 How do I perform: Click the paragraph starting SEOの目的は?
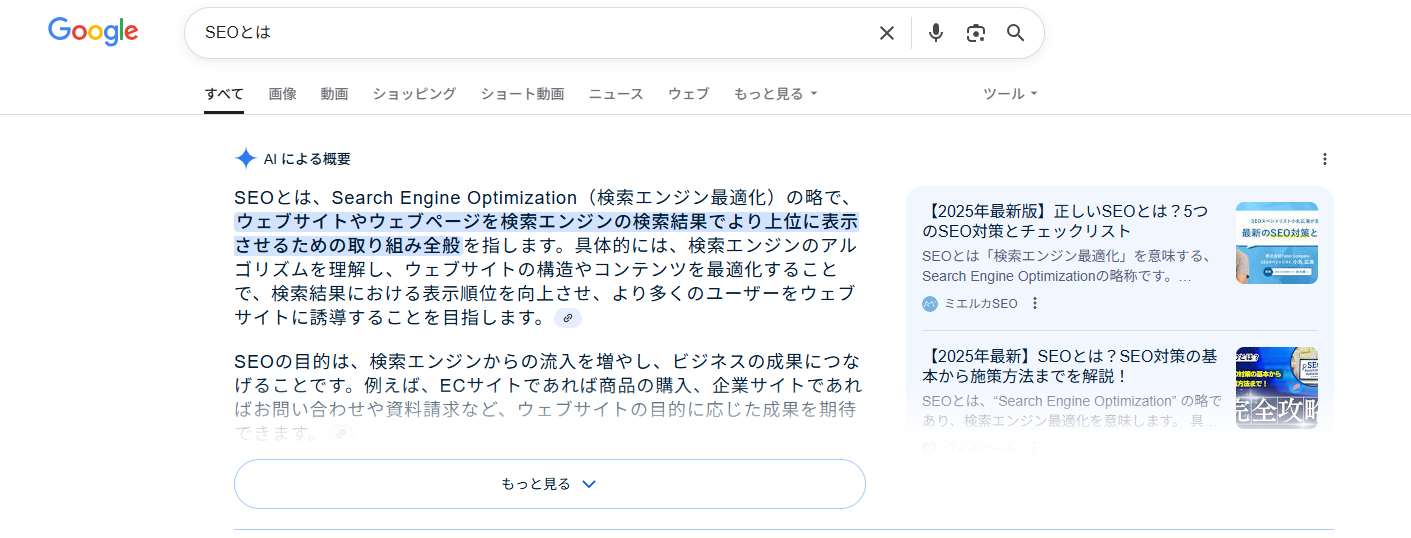coord(546,396)
